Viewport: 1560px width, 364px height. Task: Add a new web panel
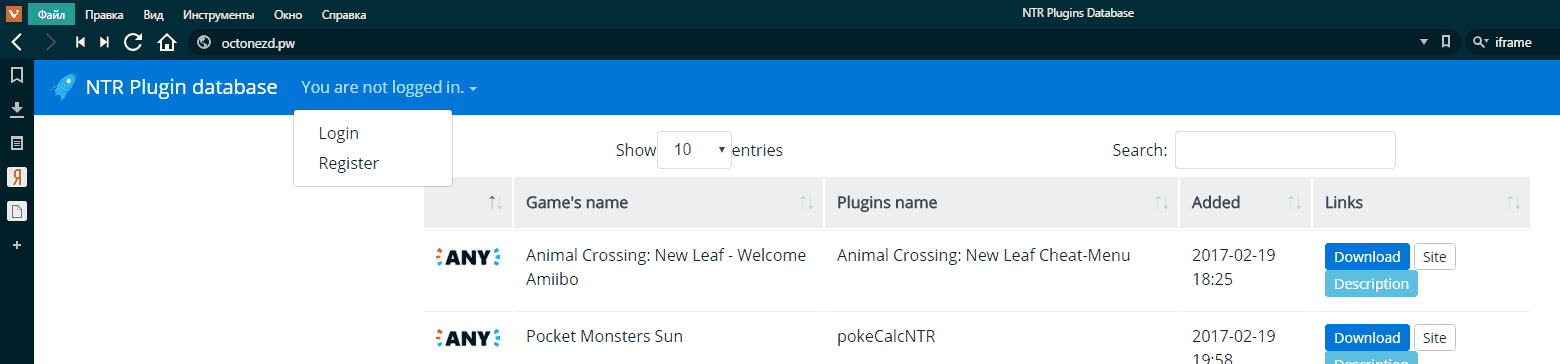tap(16, 244)
